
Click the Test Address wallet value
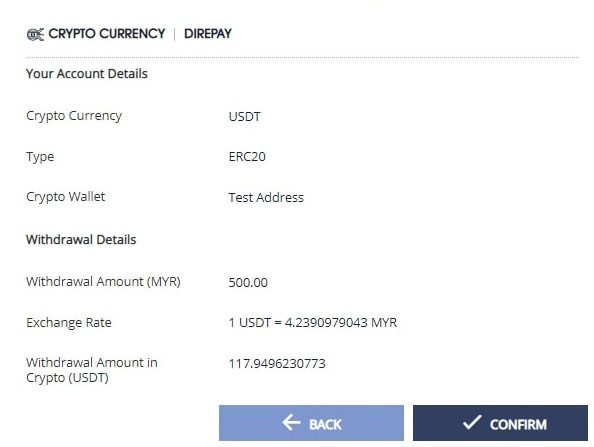pyautogui.click(x=266, y=197)
